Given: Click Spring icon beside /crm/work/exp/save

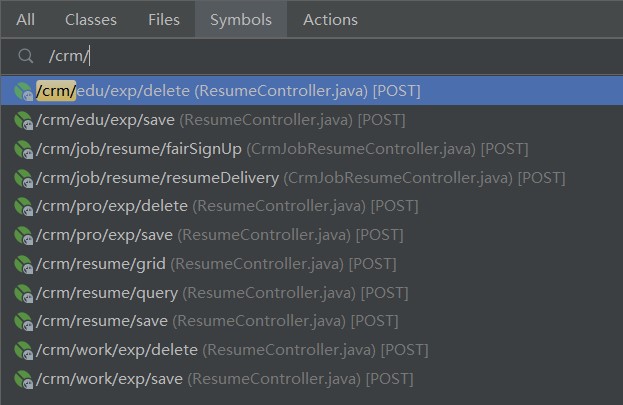Looking at the screenshot, I should coord(23,379).
